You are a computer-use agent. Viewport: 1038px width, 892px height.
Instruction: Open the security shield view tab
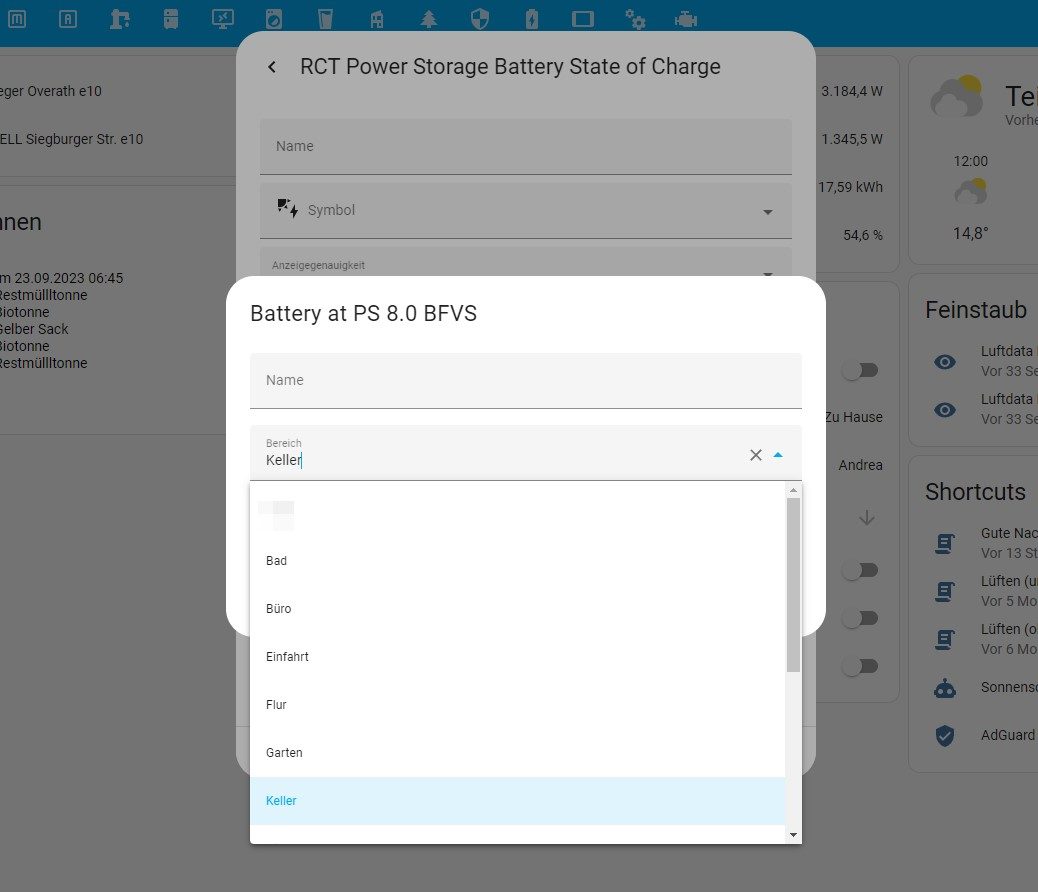coord(480,19)
